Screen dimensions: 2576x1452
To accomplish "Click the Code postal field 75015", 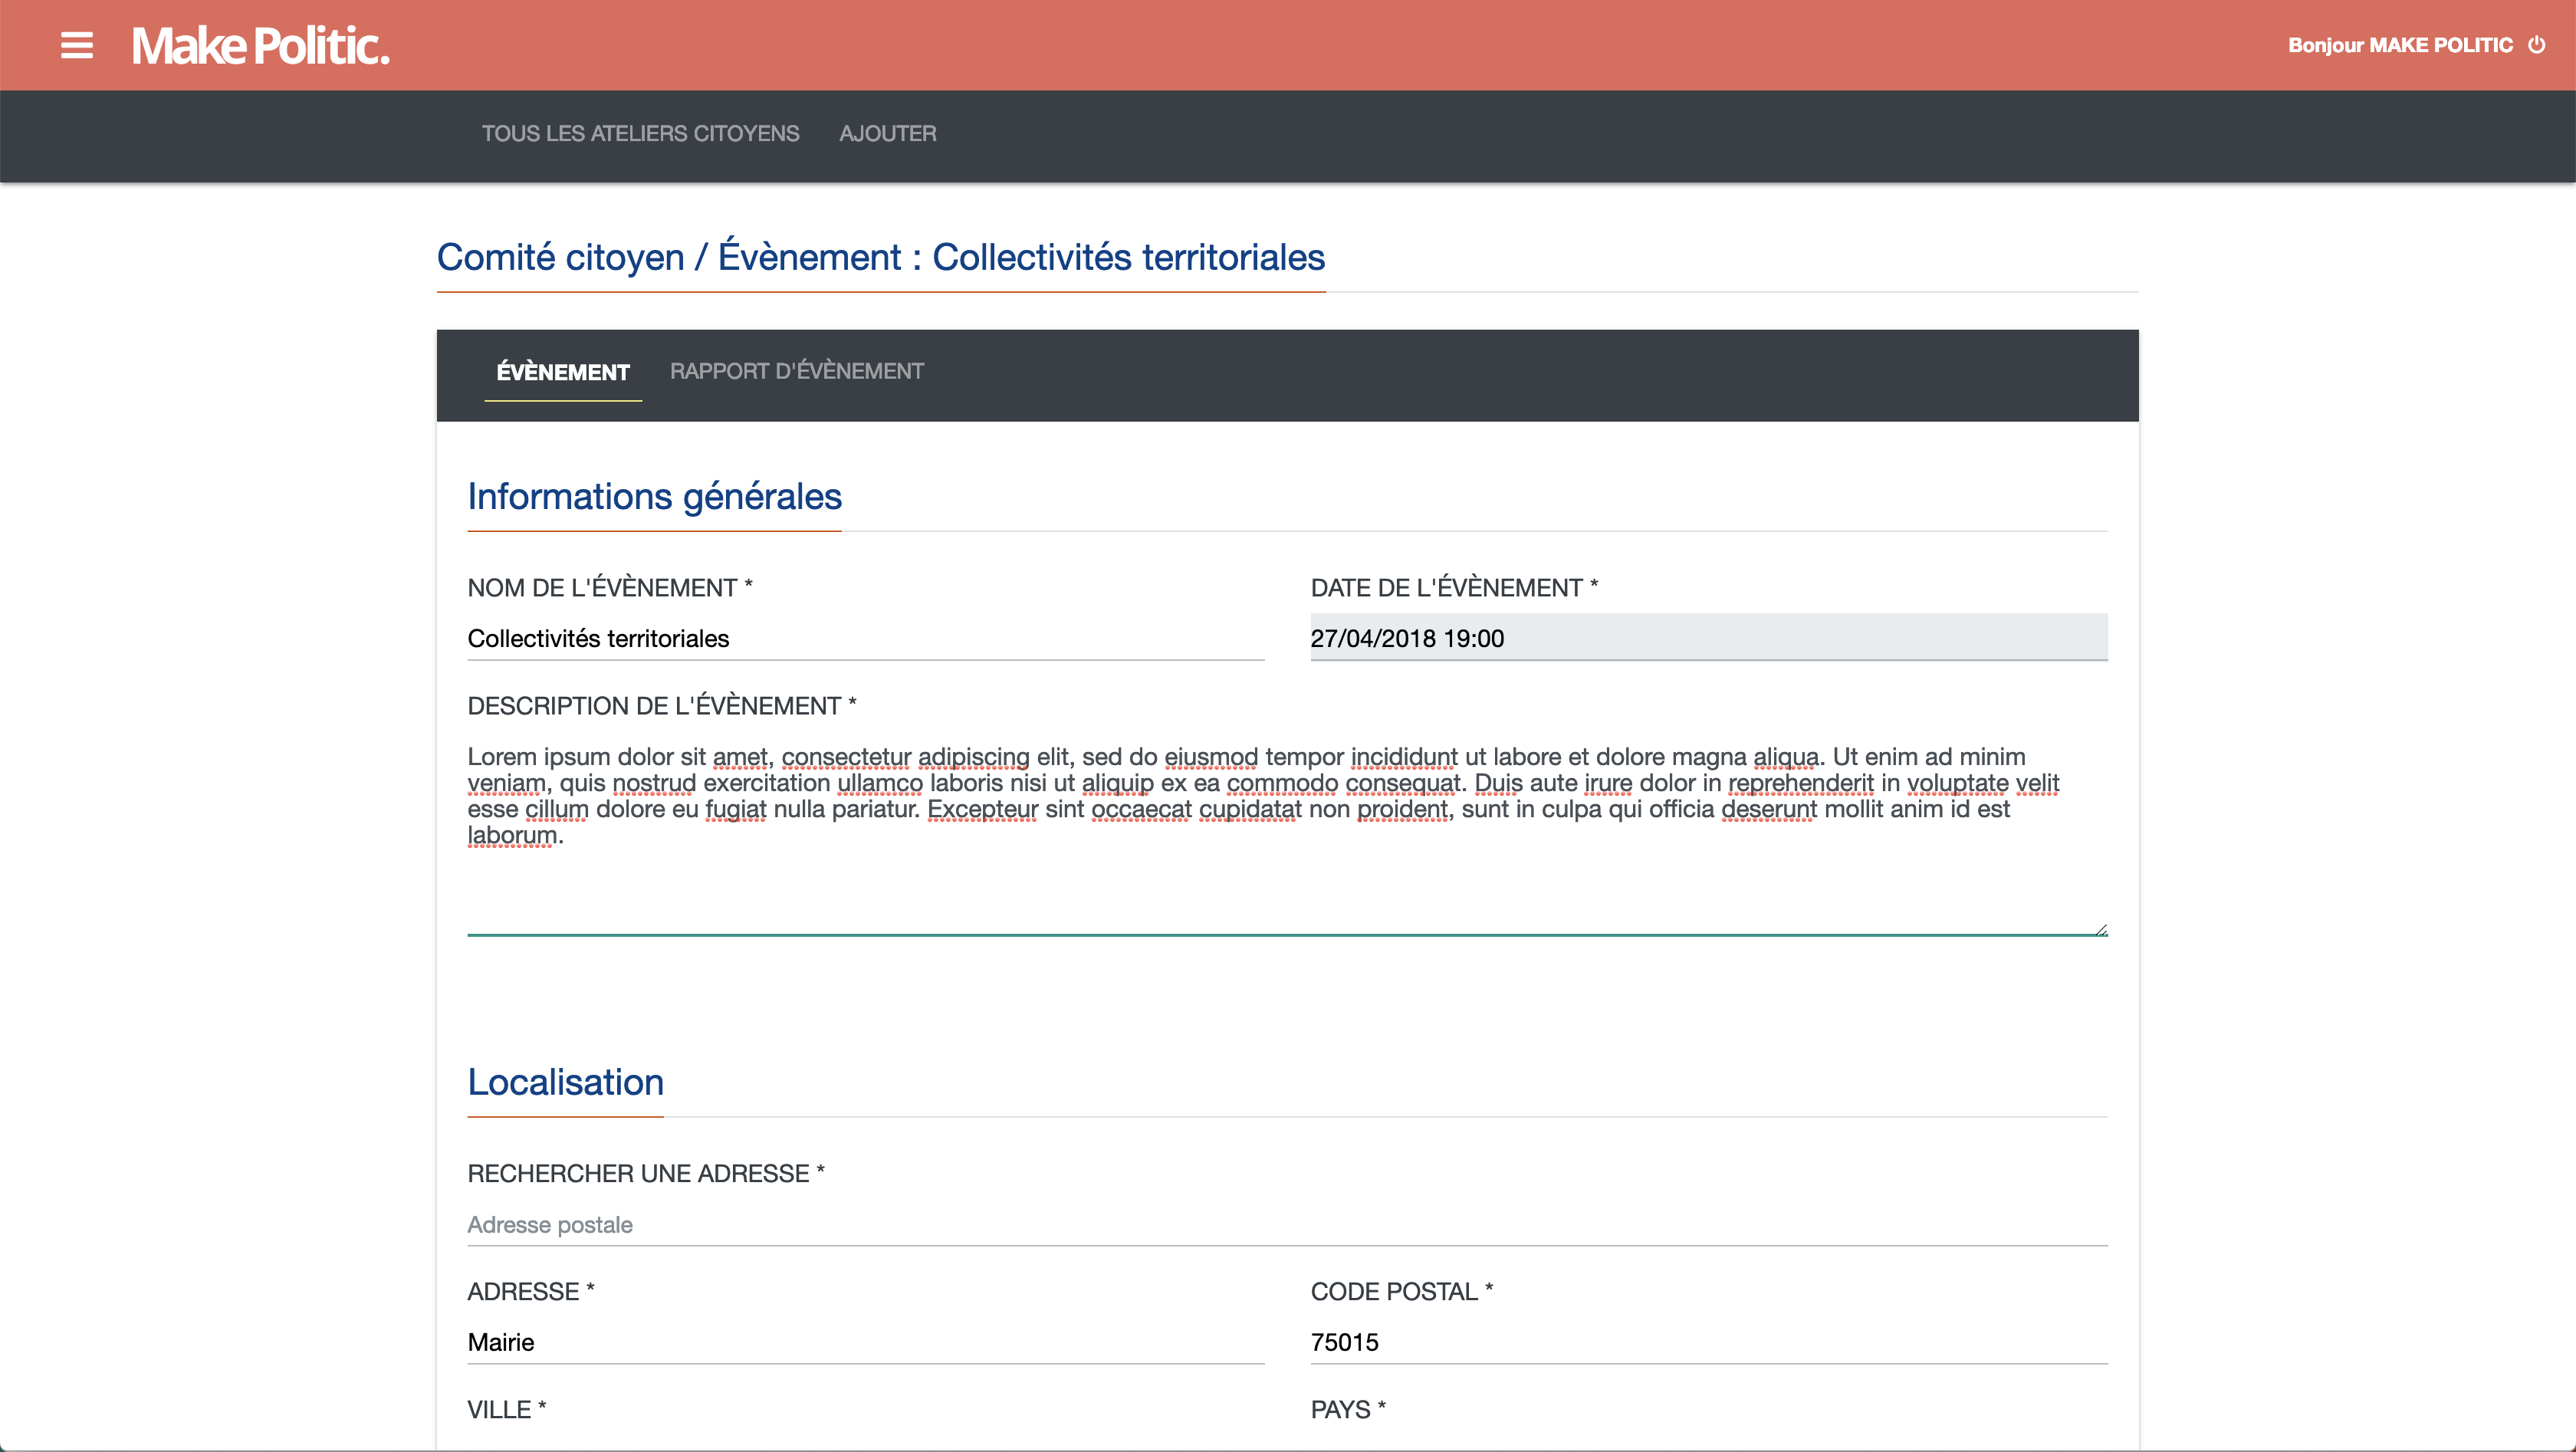I will [x=1708, y=1342].
